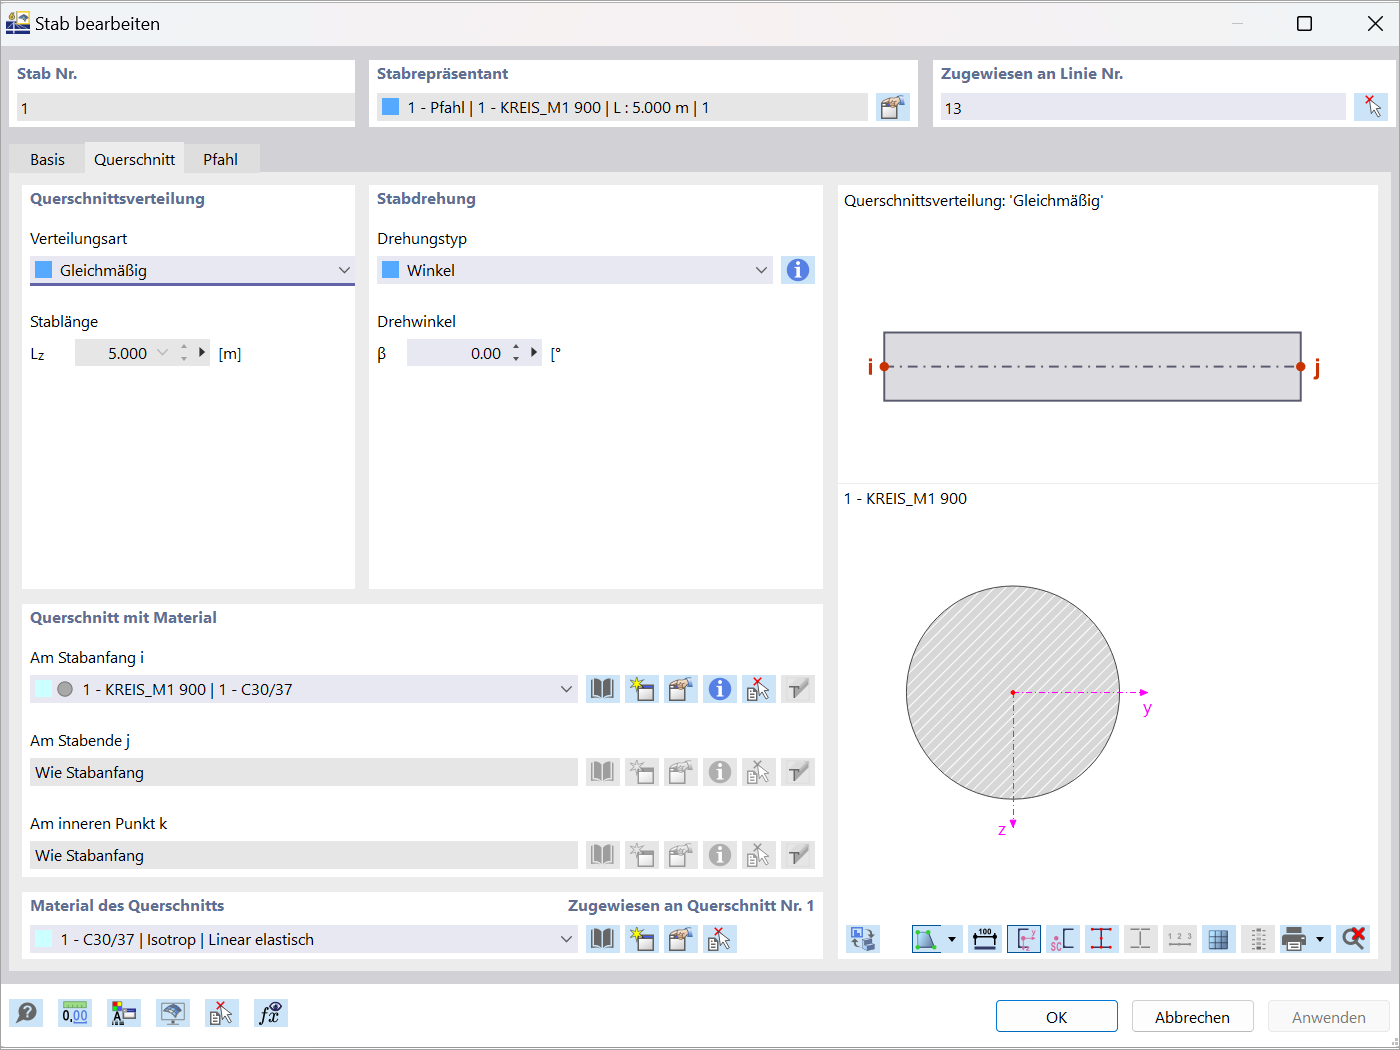Click the Zugewiesen an Linie Nr. field

1143,108
